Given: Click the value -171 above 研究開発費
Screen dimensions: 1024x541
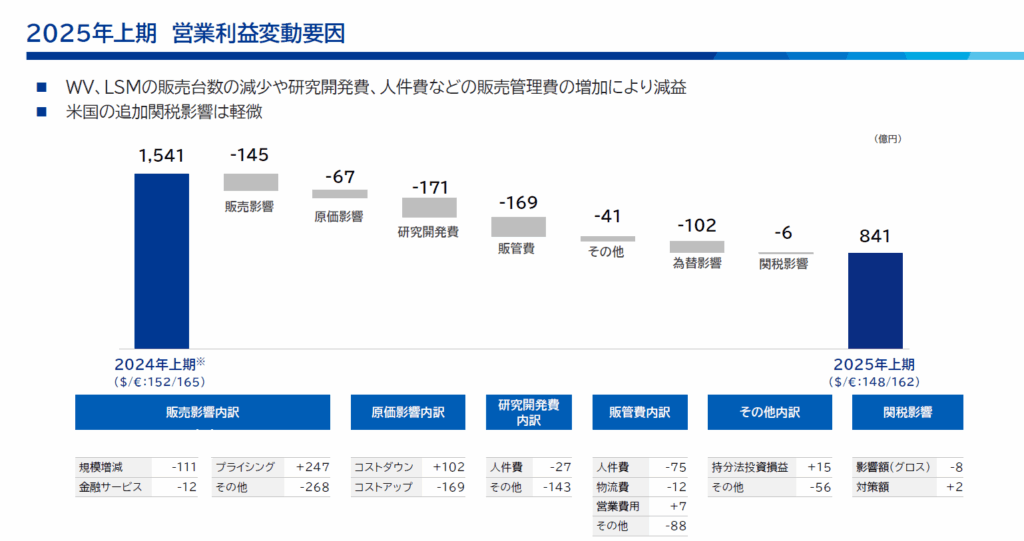Looking at the screenshot, I should click(430, 188).
